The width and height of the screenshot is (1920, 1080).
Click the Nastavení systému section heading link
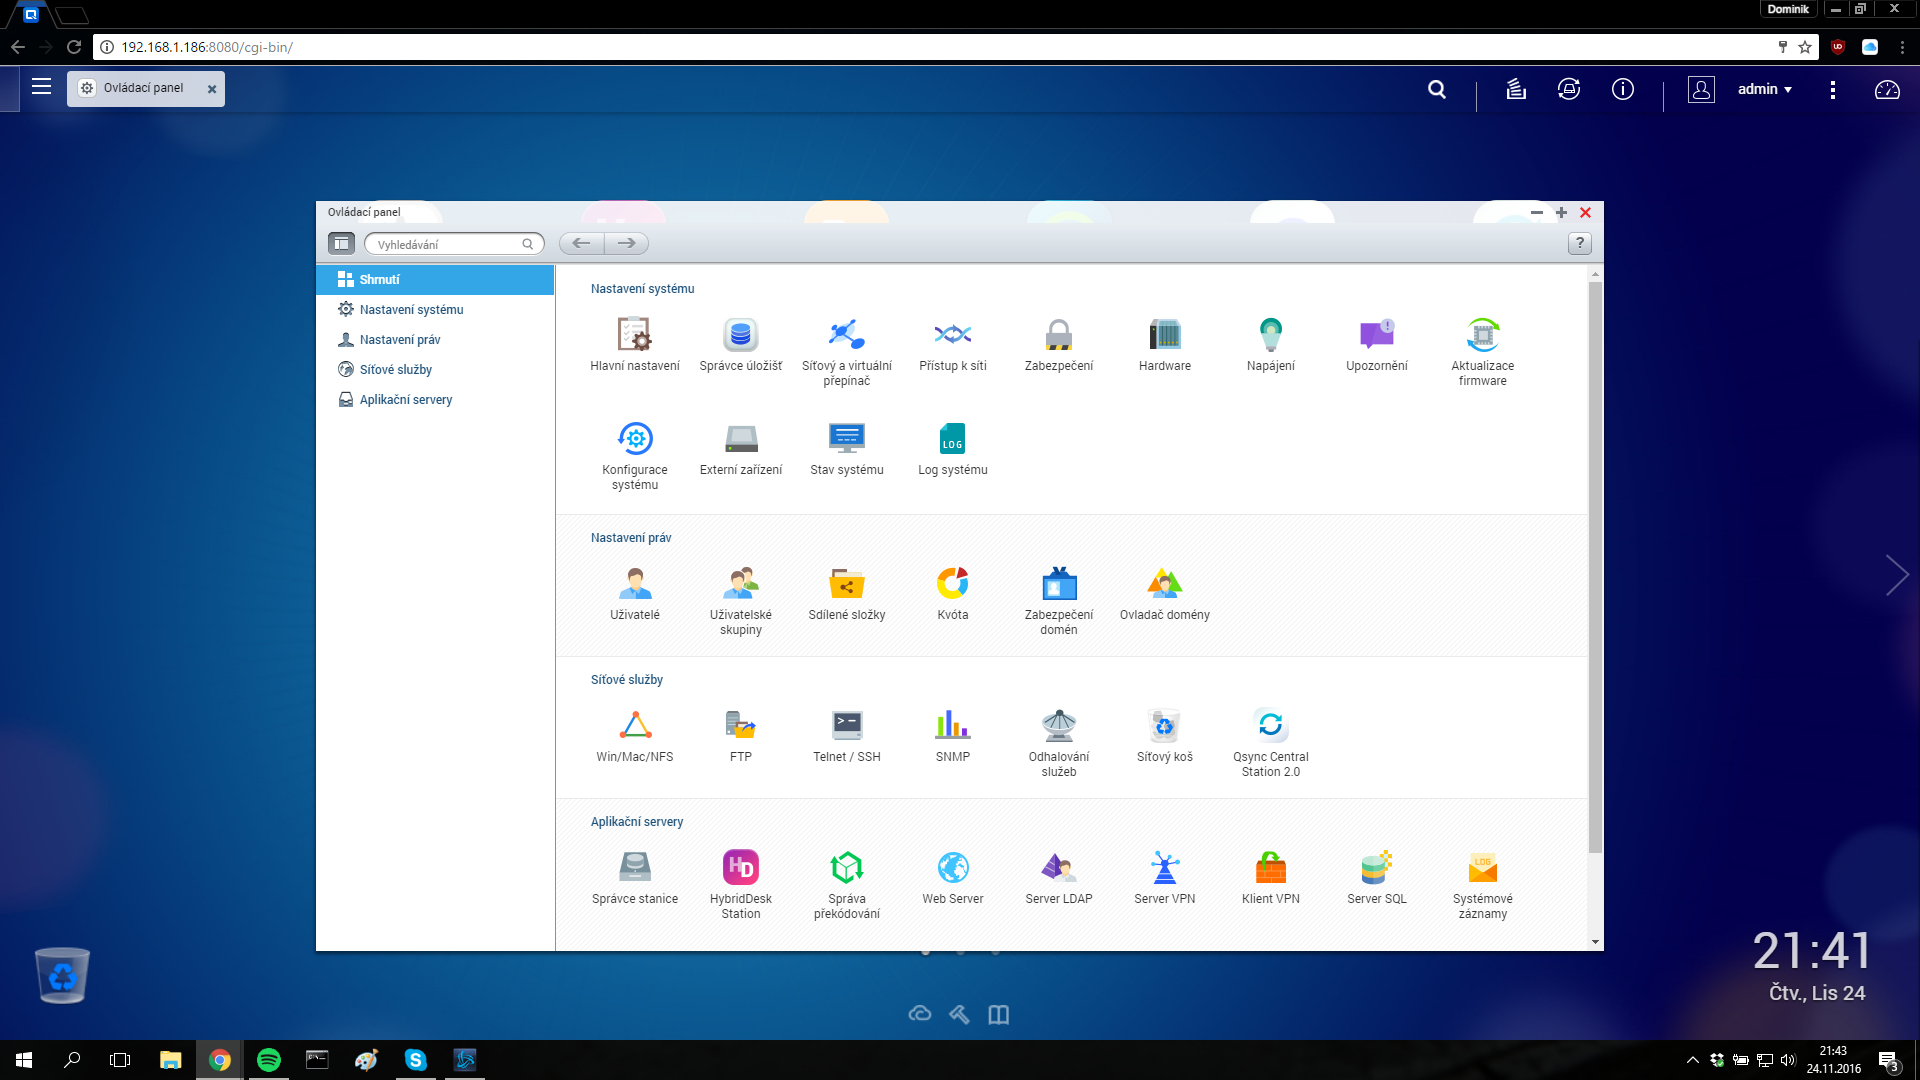(x=642, y=289)
